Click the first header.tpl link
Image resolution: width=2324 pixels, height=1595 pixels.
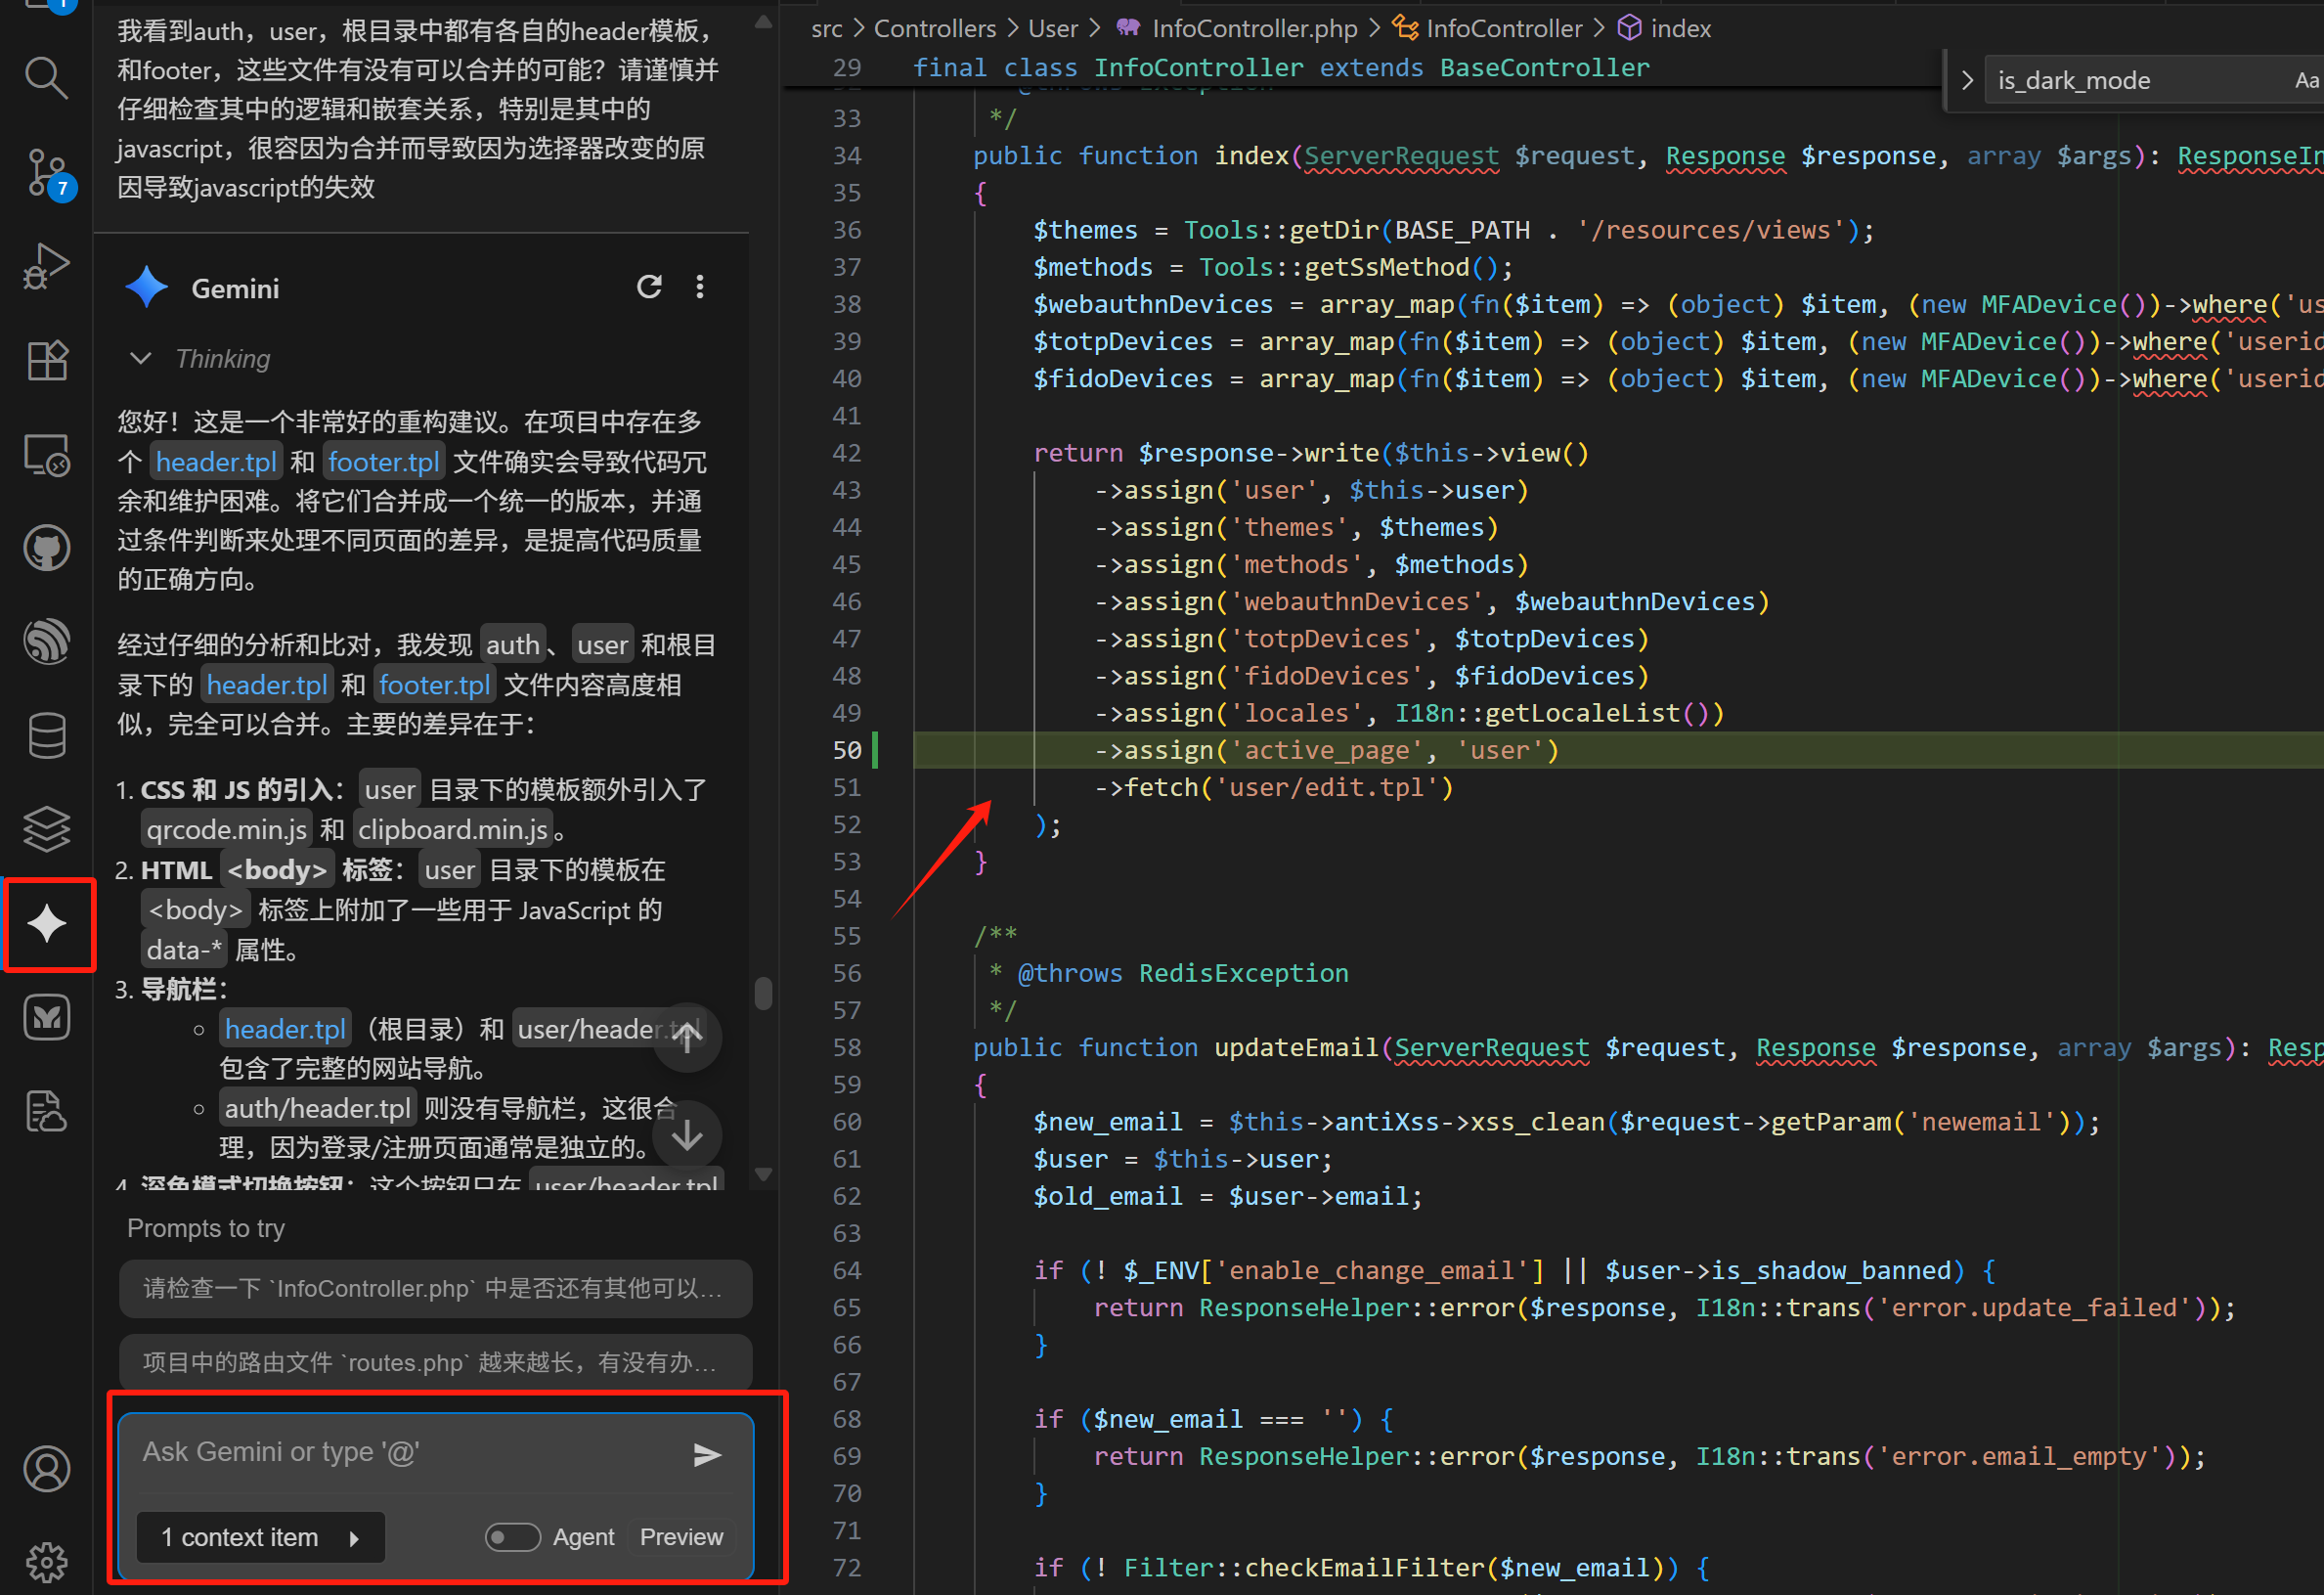coord(216,462)
